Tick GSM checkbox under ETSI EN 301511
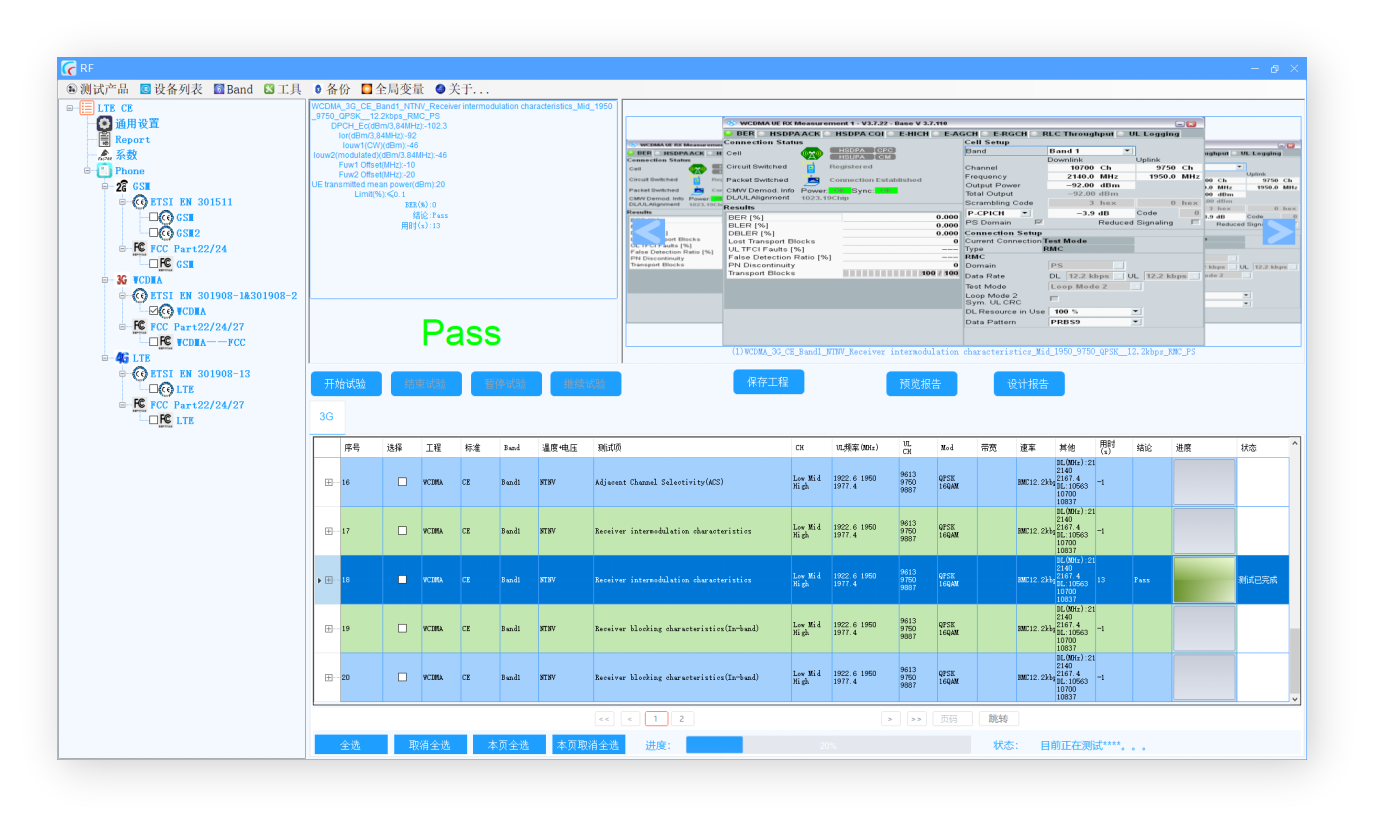This screenshot has height=830, width=1377. point(154,217)
